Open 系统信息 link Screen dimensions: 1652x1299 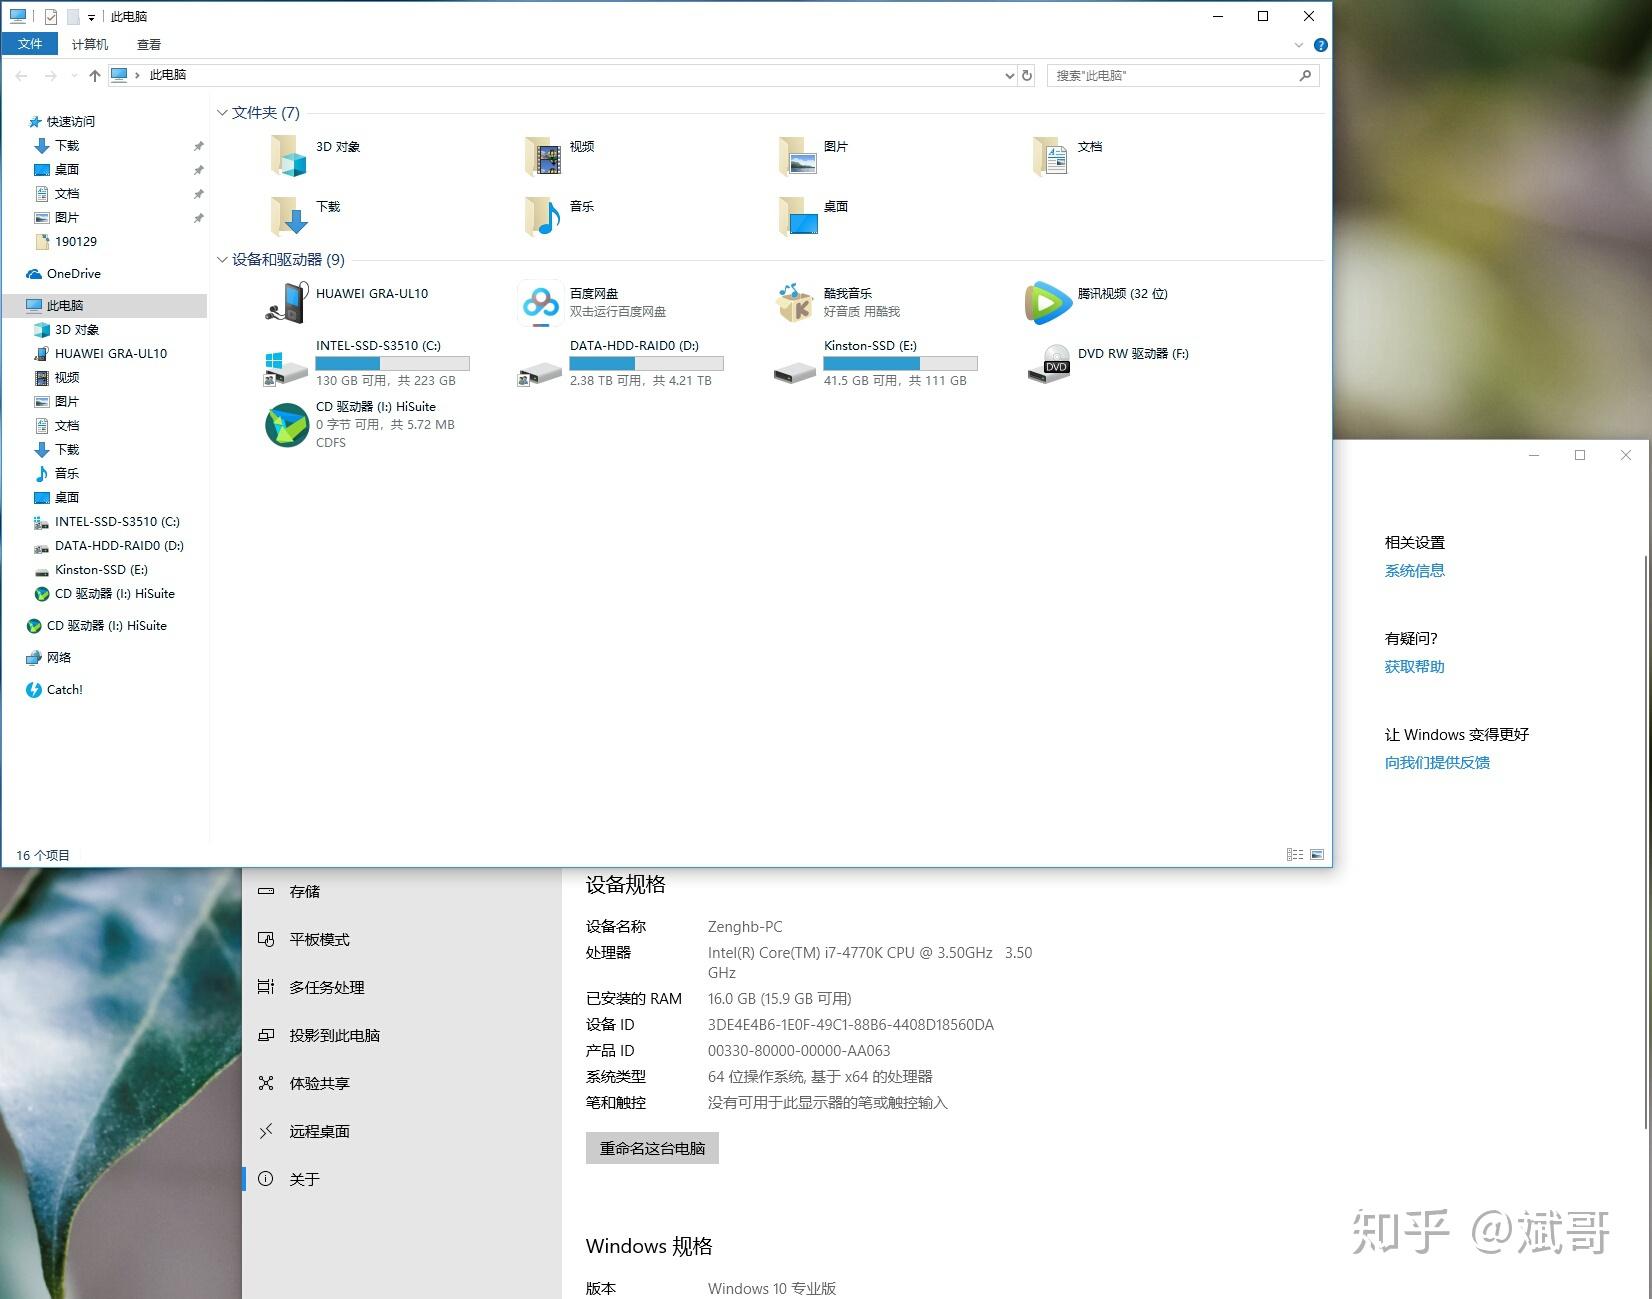[x=1414, y=570]
